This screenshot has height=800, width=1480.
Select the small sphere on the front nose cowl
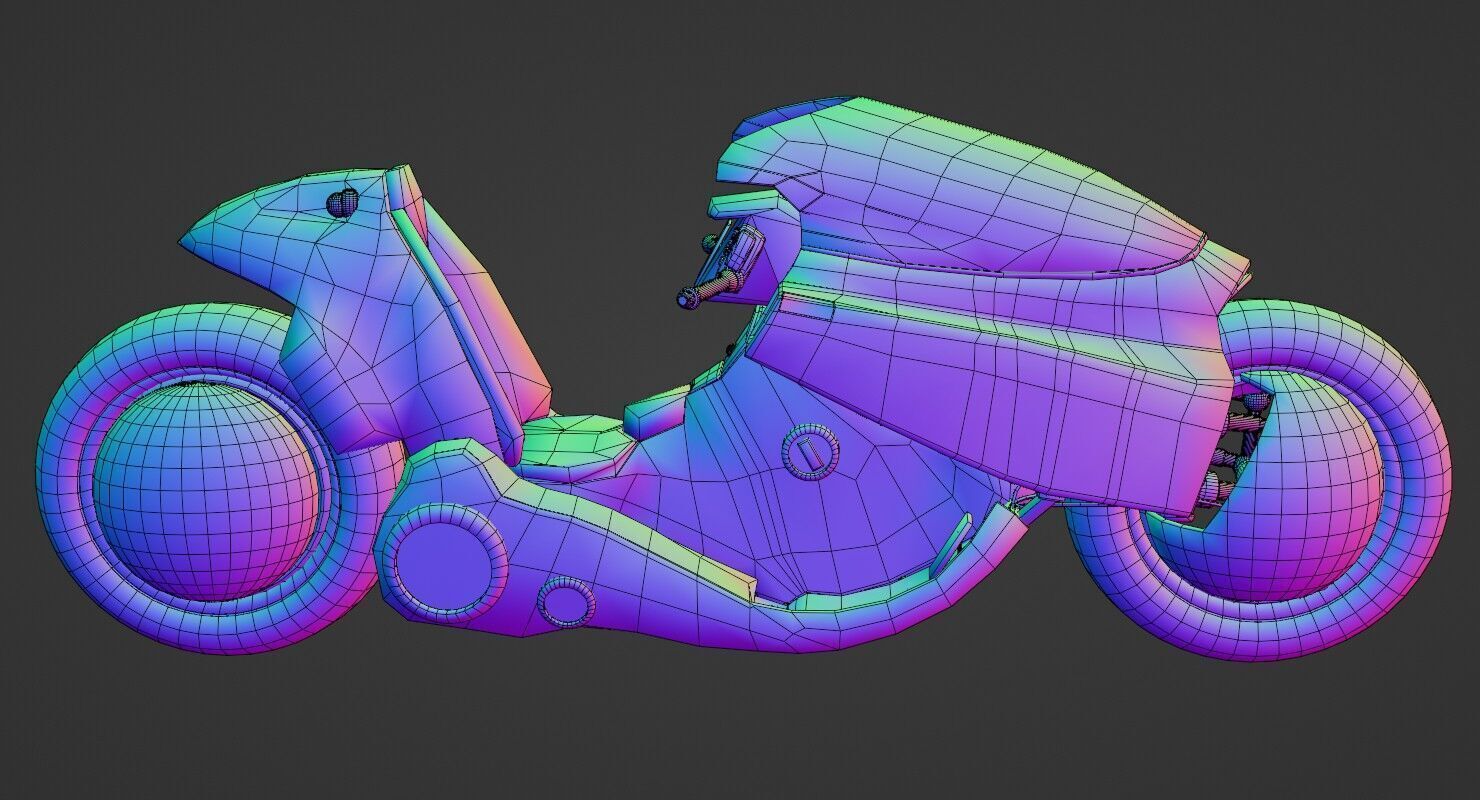342,202
